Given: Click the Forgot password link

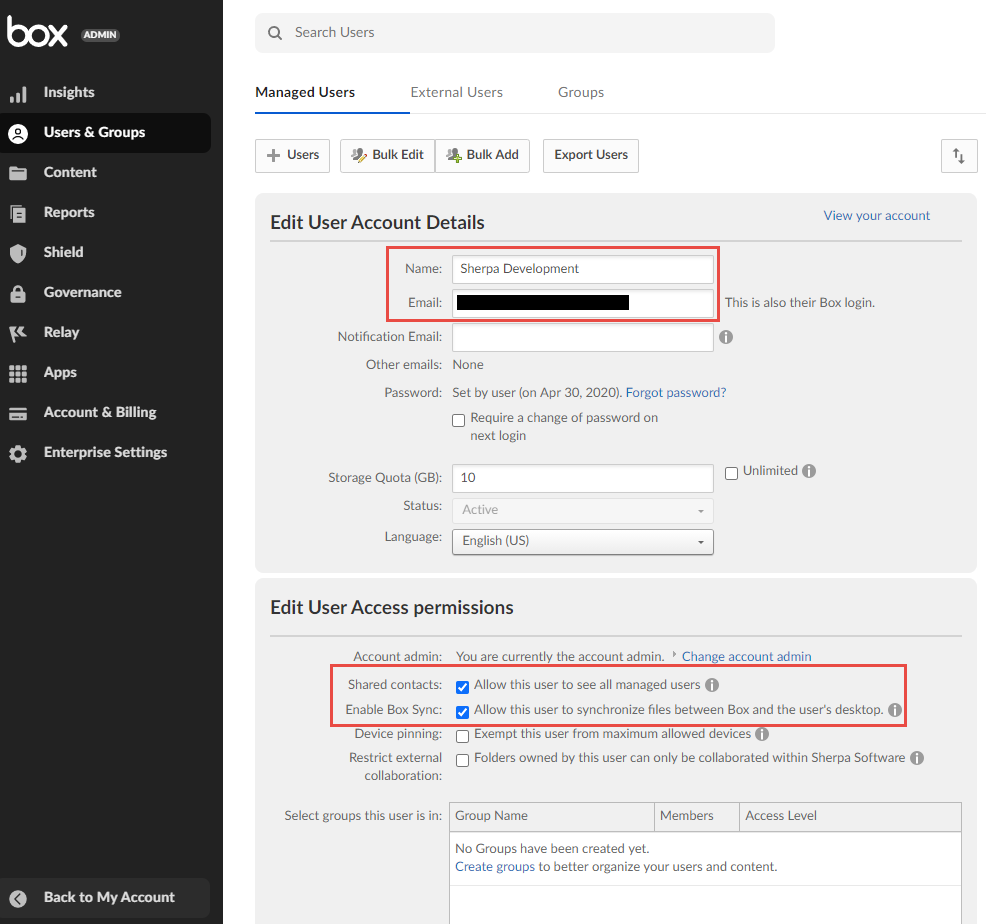Looking at the screenshot, I should click(676, 393).
